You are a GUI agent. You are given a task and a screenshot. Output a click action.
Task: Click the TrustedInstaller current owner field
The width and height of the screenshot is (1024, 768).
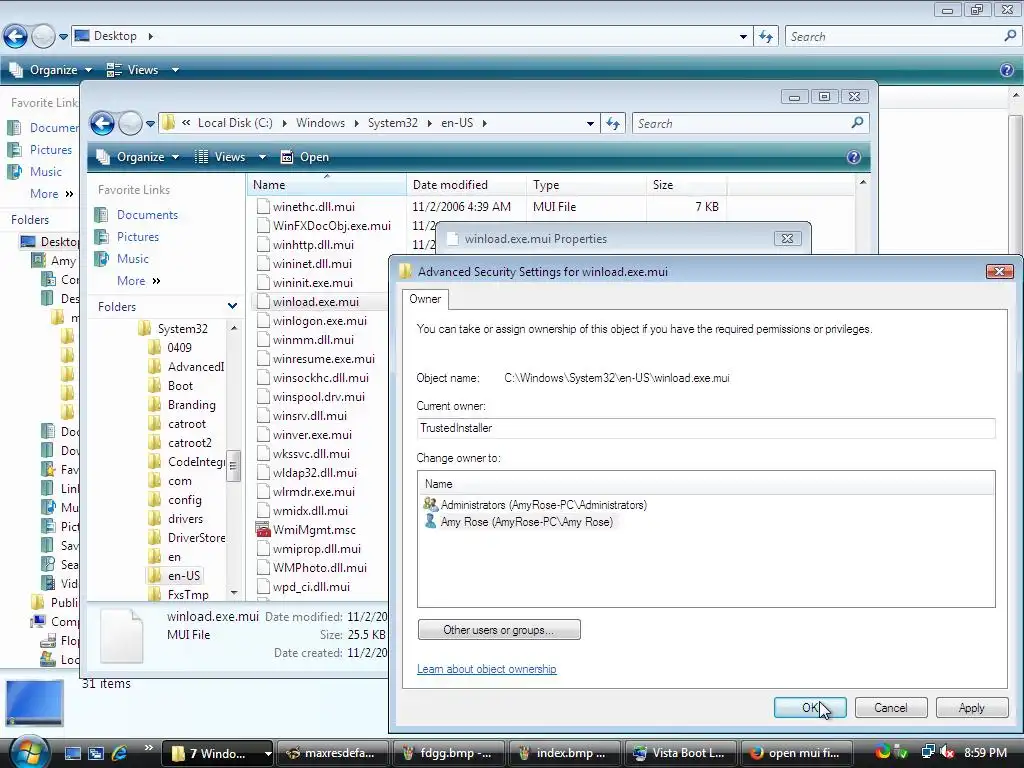(x=706, y=428)
